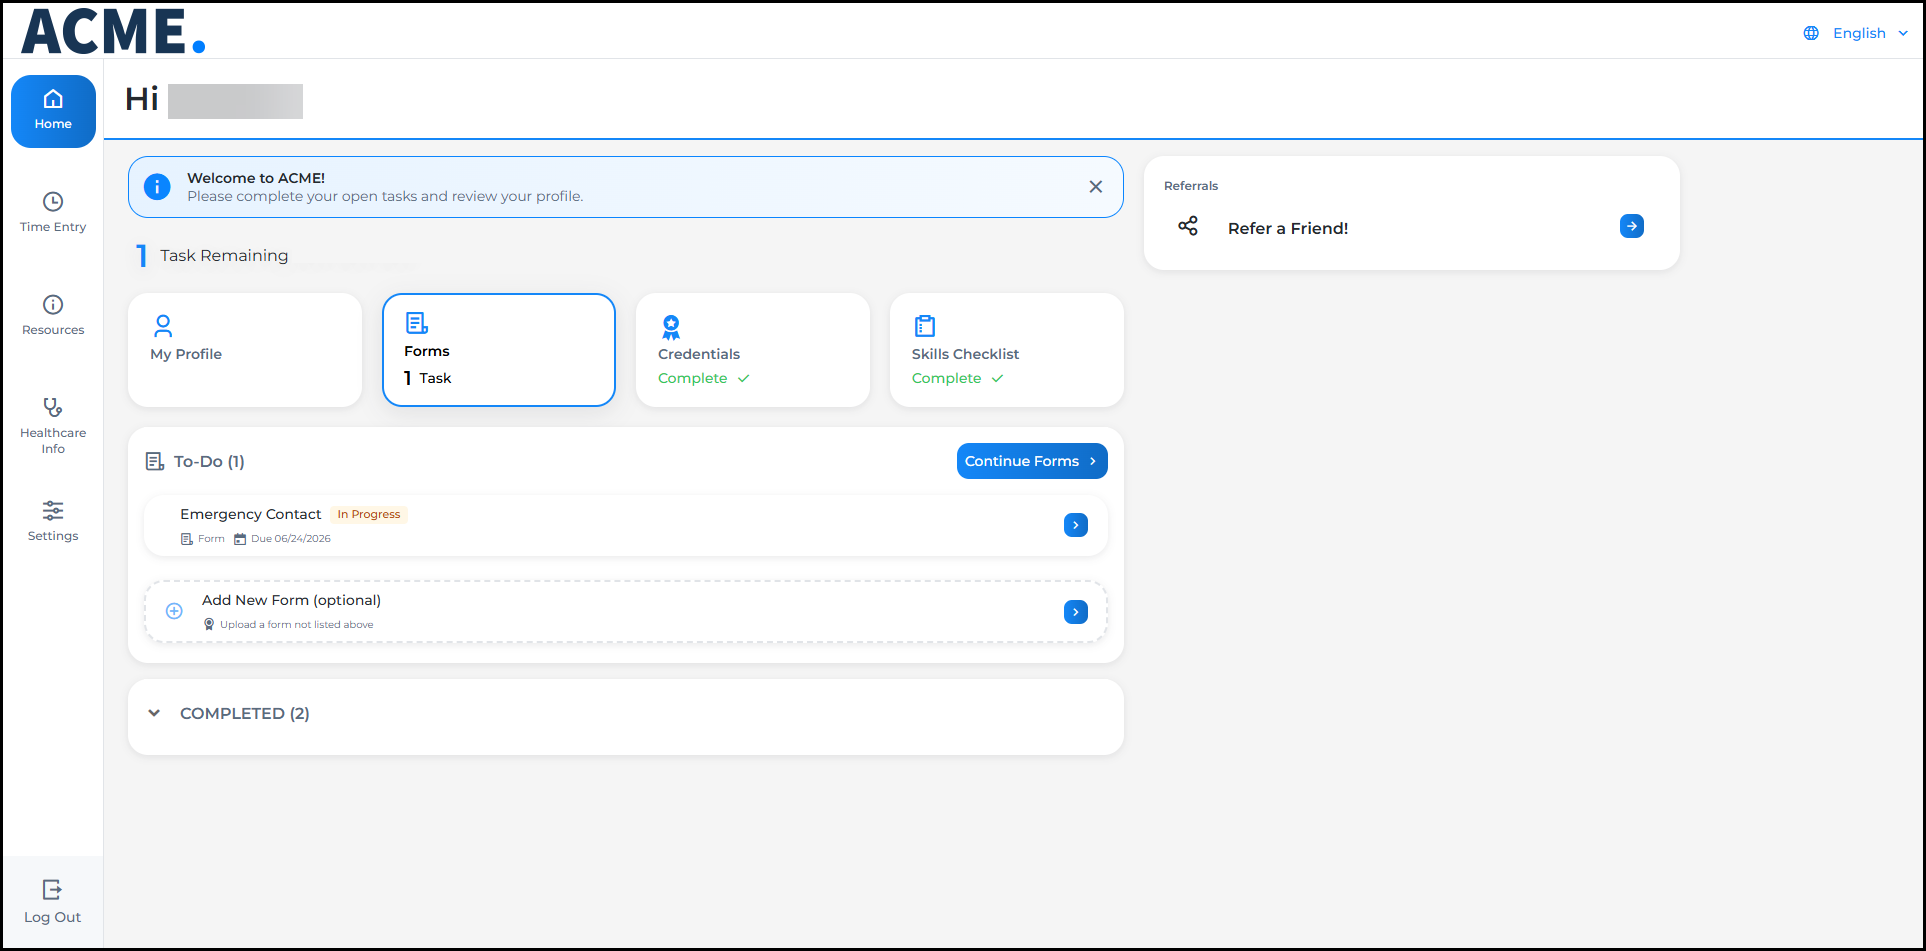Open the Credentials card
Image resolution: width=1926 pixels, height=951 pixels.
click(753, 350)
